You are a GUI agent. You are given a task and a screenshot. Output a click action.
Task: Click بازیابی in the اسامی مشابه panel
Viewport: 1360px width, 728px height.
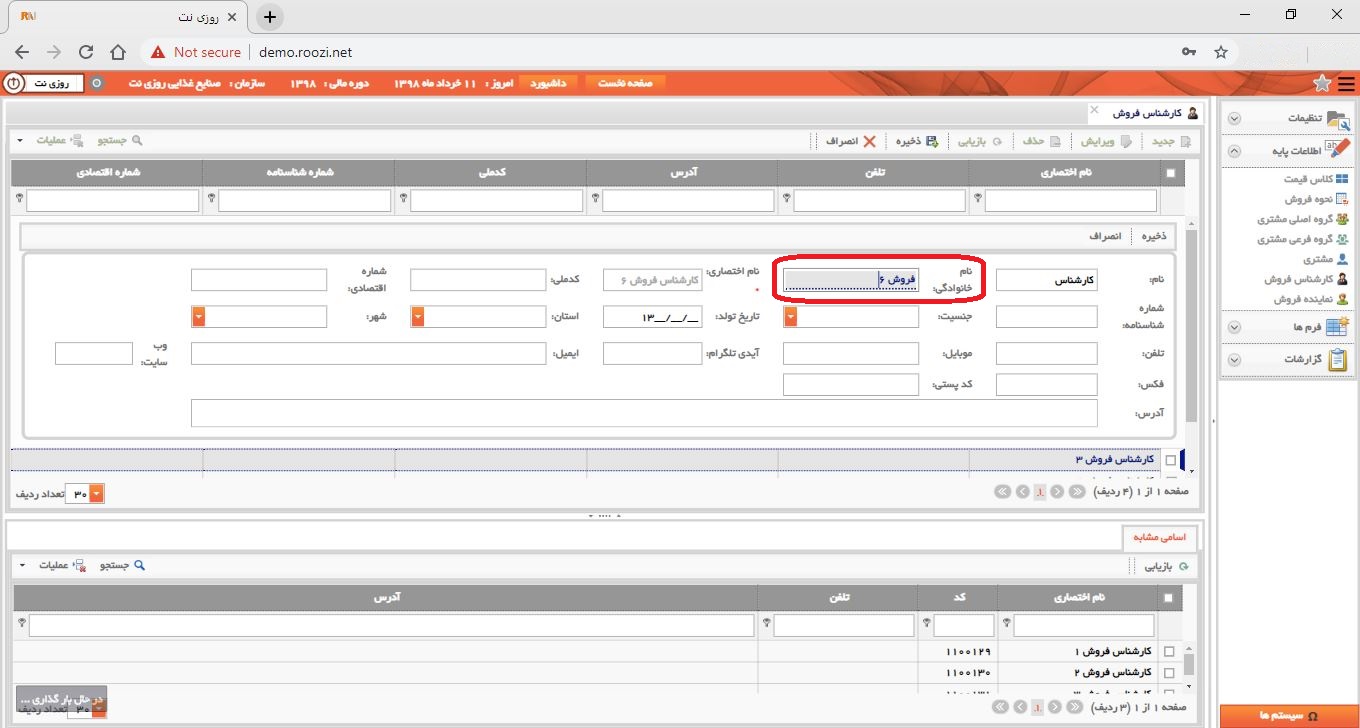pos(1168,566)
